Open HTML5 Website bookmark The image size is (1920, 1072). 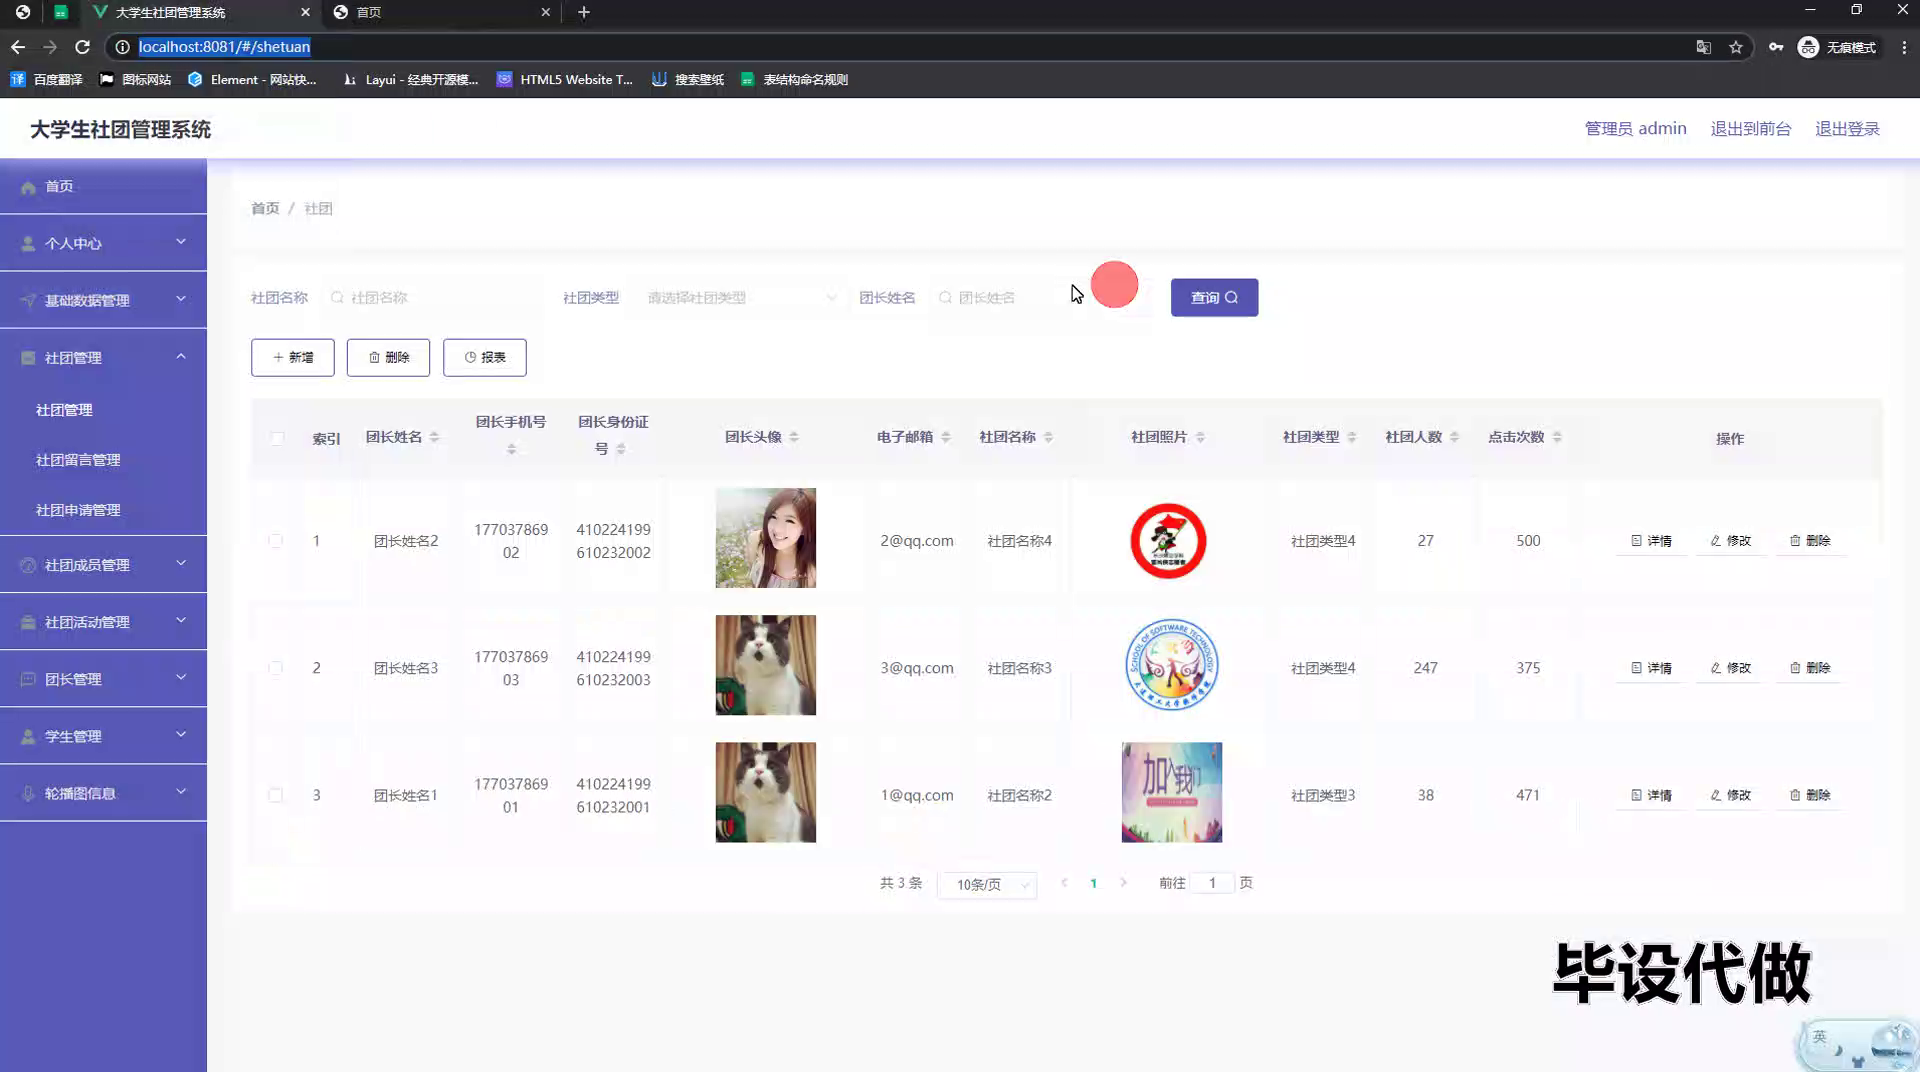565,79
